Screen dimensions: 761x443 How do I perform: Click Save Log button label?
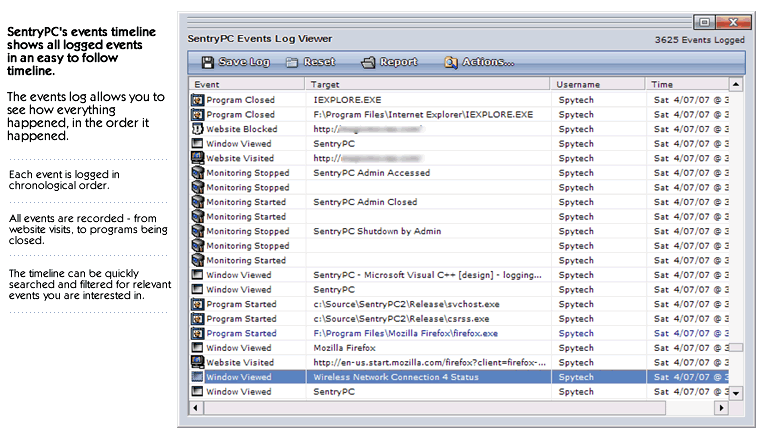pos(244,62)
